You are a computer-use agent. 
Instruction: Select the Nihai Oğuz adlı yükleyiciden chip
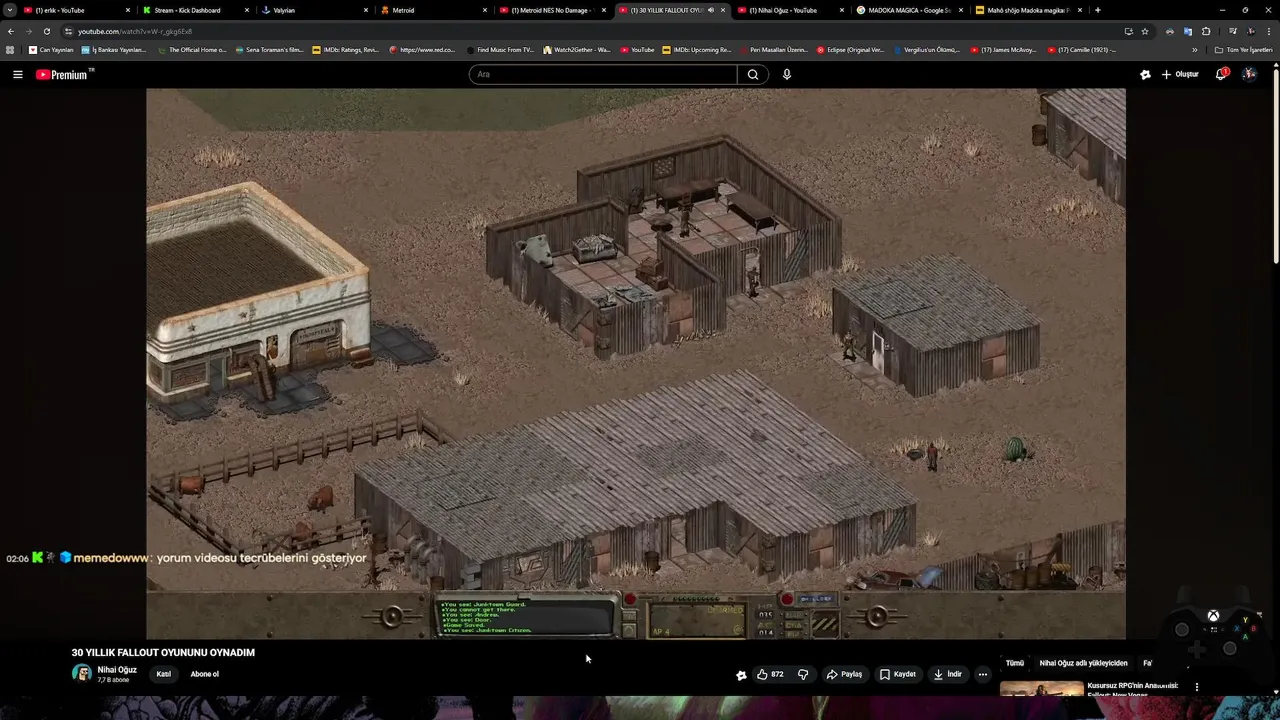tap(1083, 663)
